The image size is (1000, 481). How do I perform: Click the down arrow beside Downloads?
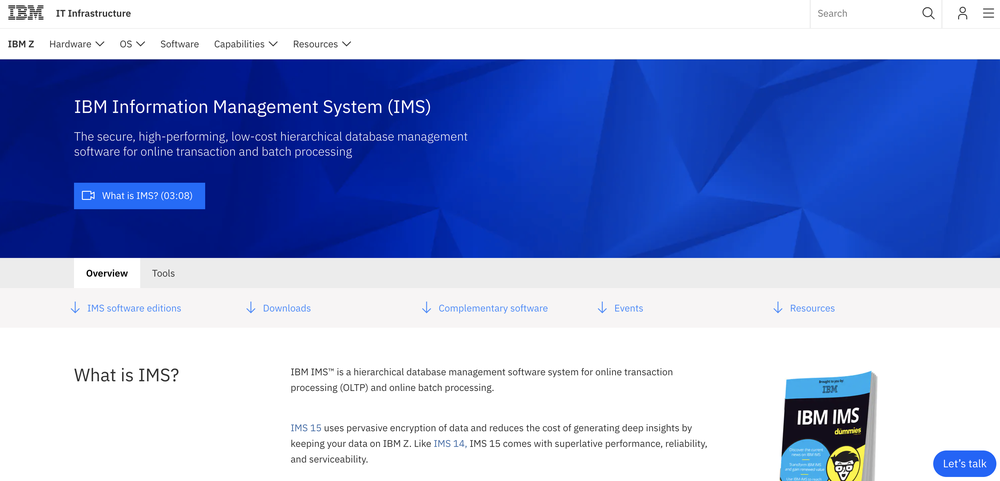251,308
